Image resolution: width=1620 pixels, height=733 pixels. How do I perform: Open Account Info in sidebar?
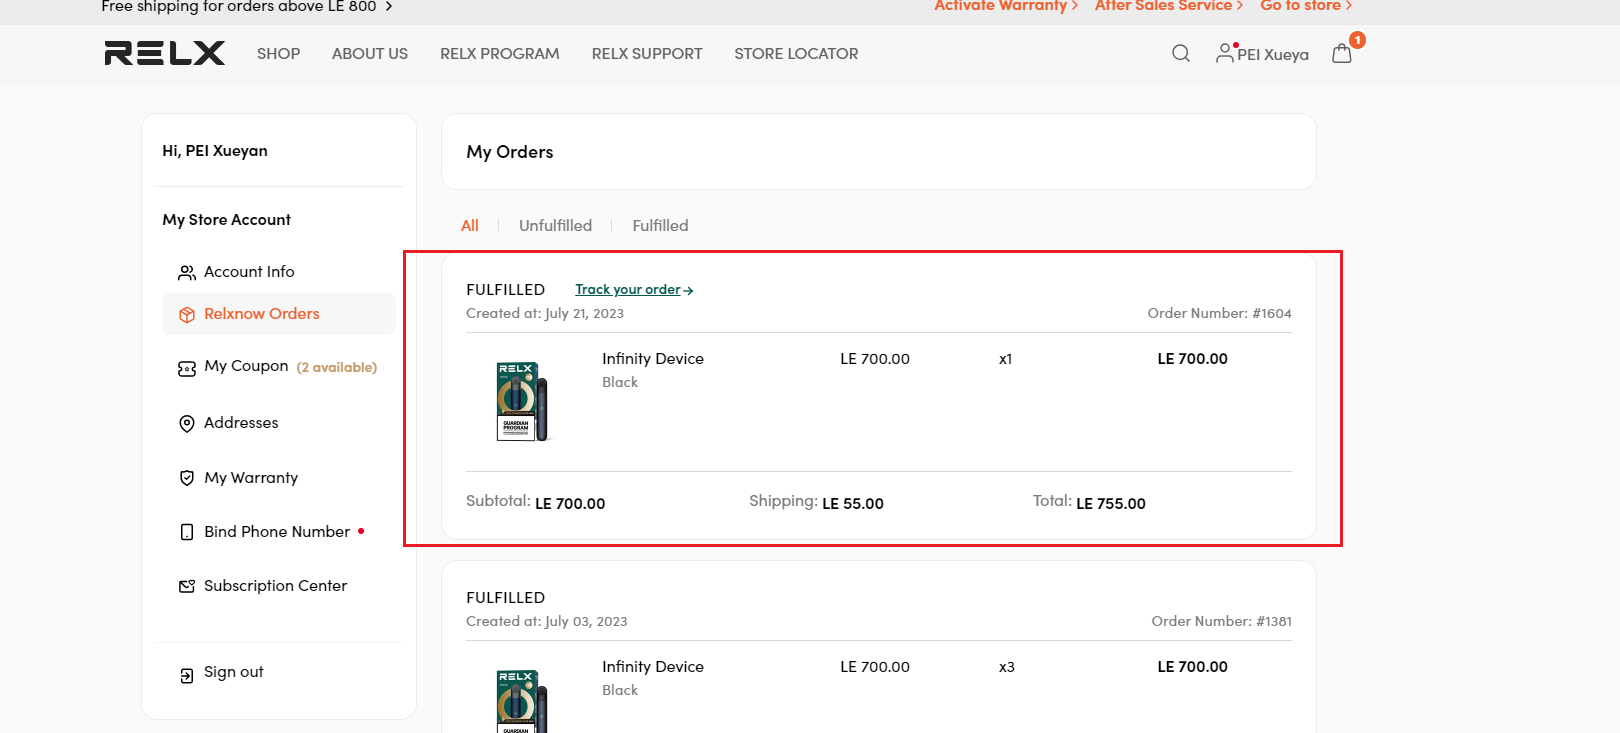pyautogui.click(x=248, y=272)
